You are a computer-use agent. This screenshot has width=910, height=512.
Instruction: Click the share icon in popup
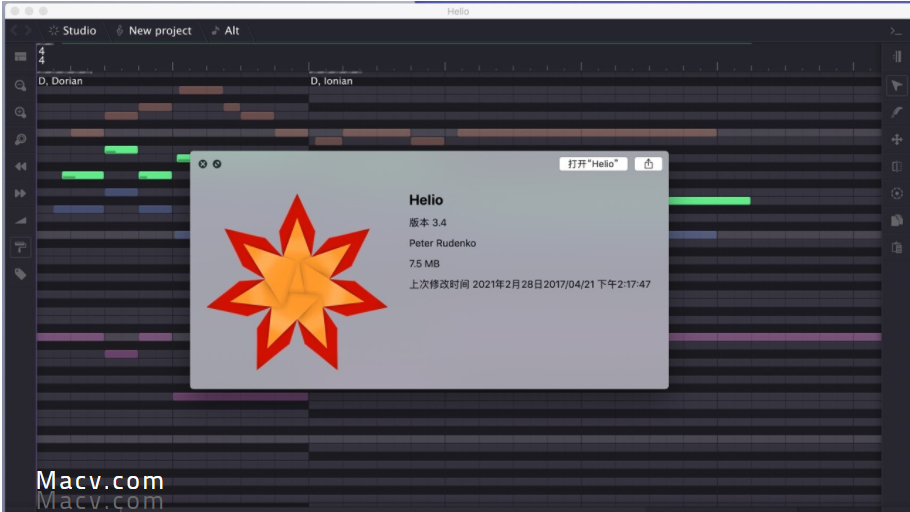648,164
